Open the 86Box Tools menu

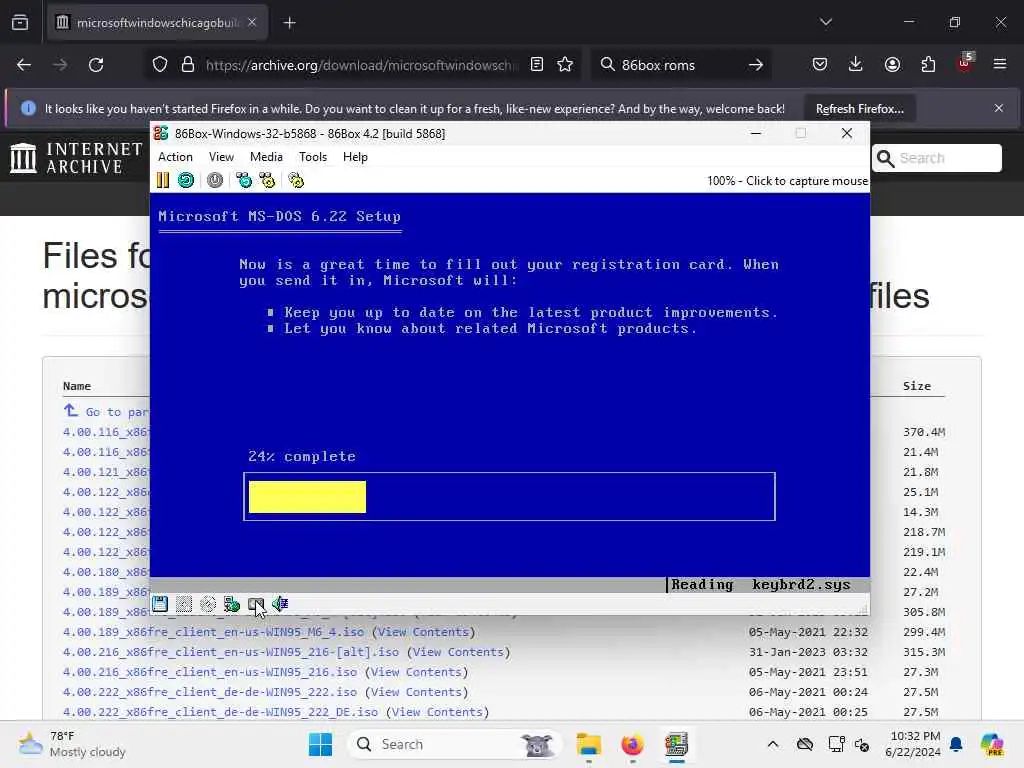pos(313,157)
